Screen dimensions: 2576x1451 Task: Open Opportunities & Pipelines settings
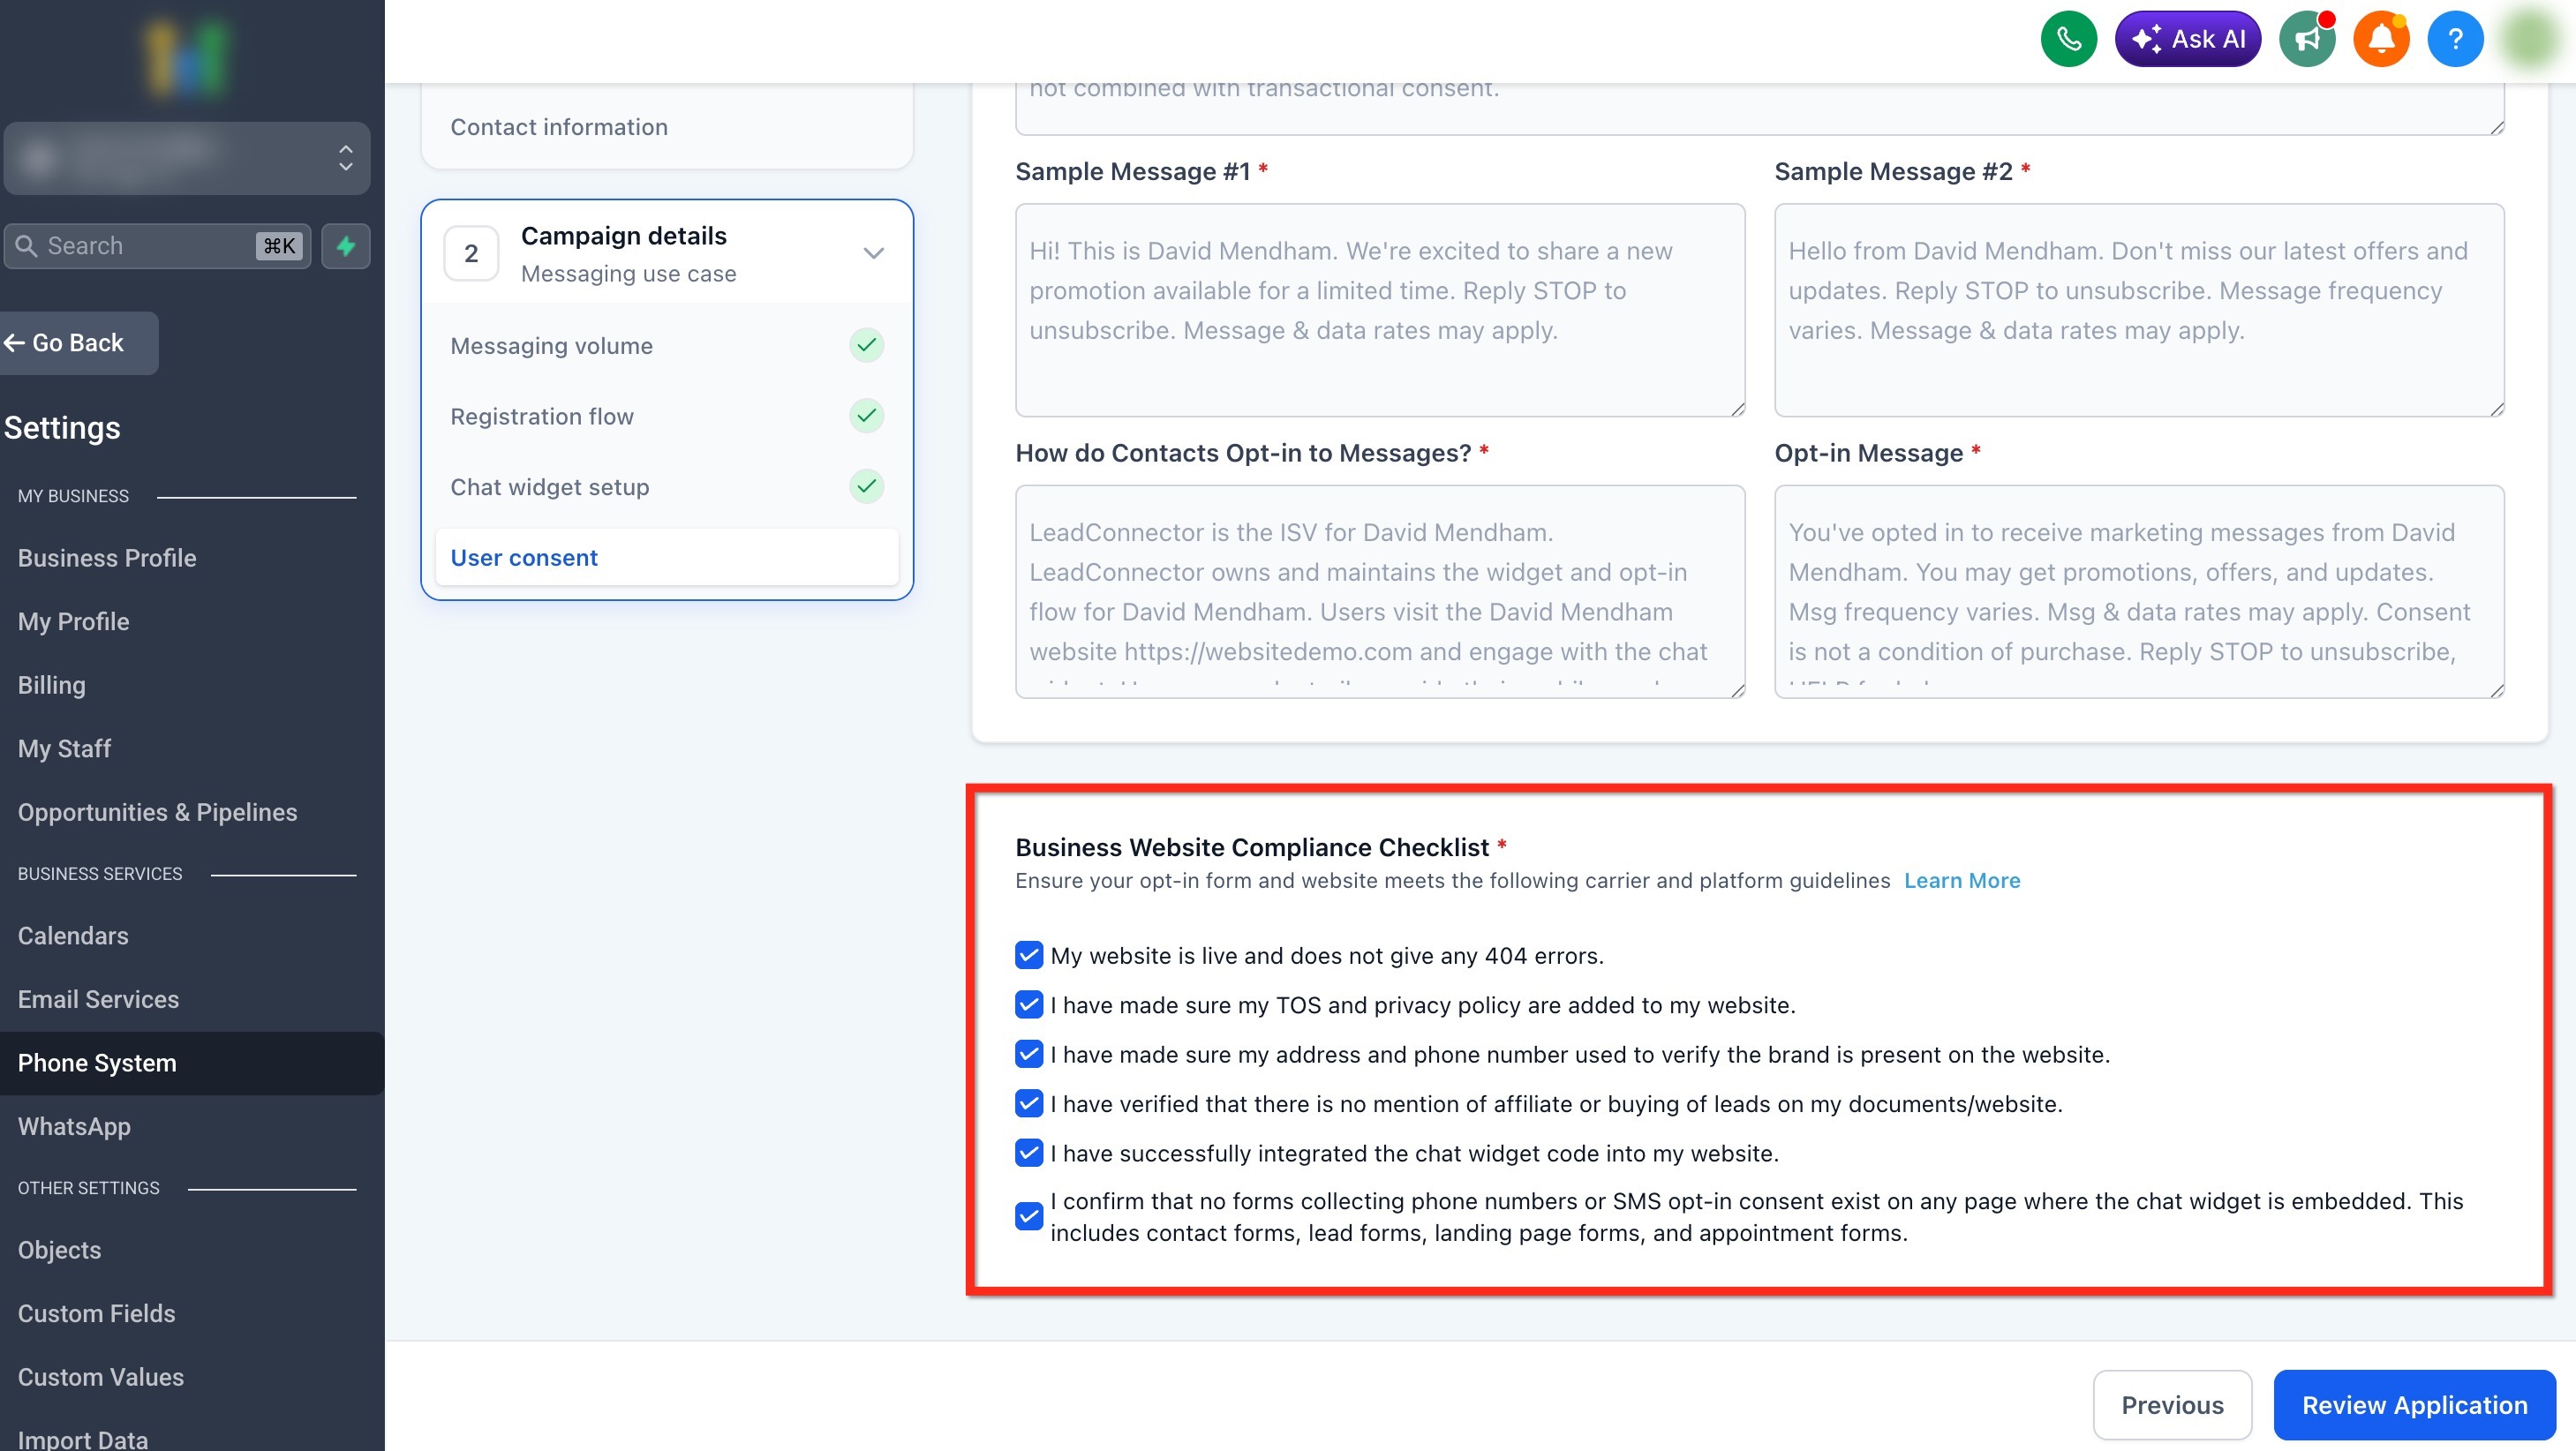(x=157, y=812)
